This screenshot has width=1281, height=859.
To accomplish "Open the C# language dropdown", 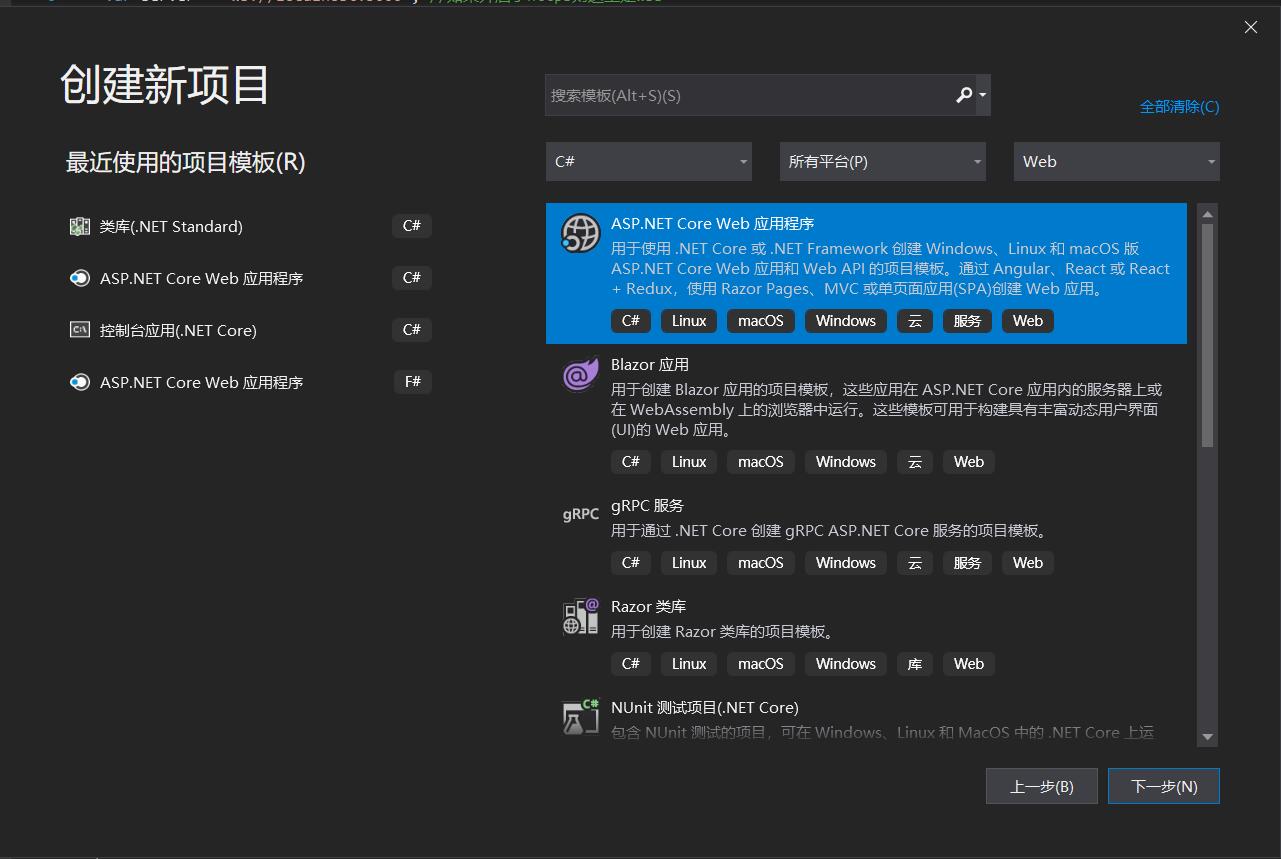I will tap(648, 161).
